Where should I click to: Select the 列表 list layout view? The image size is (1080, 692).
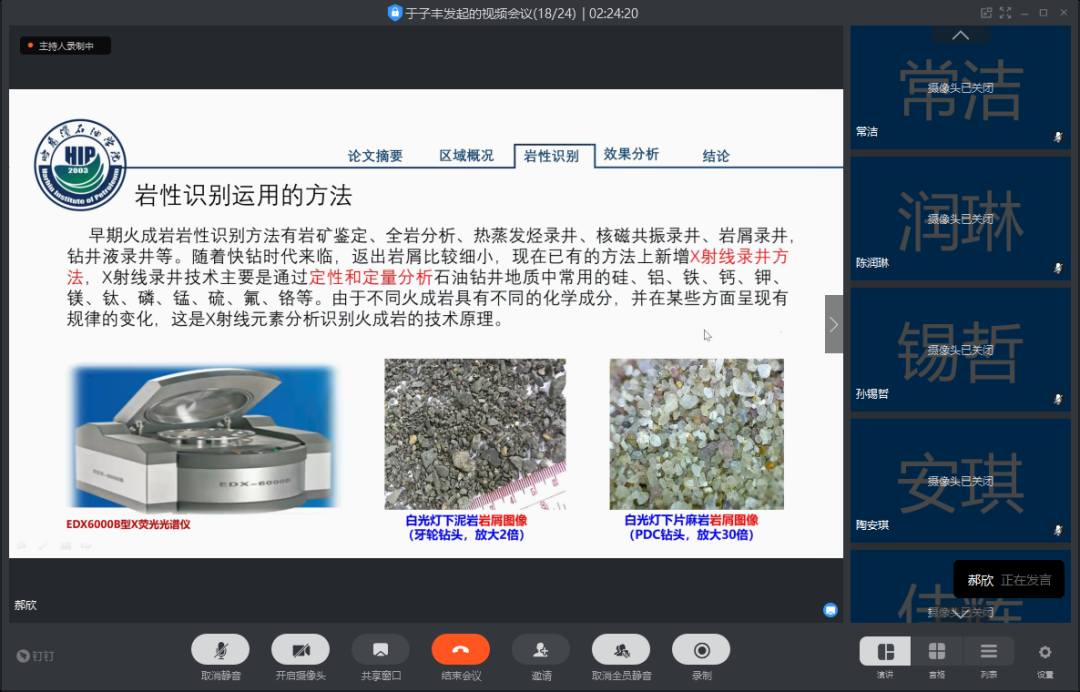pos(988,652)
